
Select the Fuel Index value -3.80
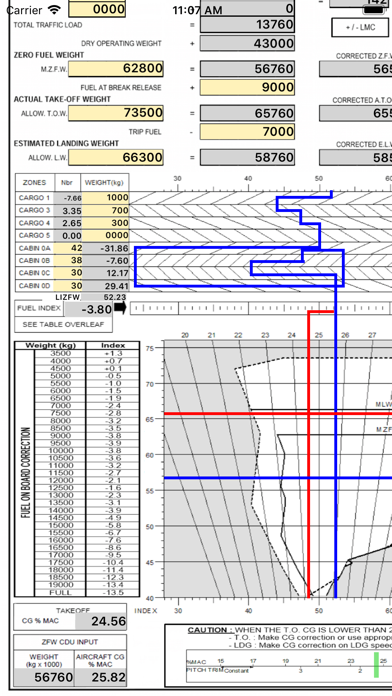[89, 309]
